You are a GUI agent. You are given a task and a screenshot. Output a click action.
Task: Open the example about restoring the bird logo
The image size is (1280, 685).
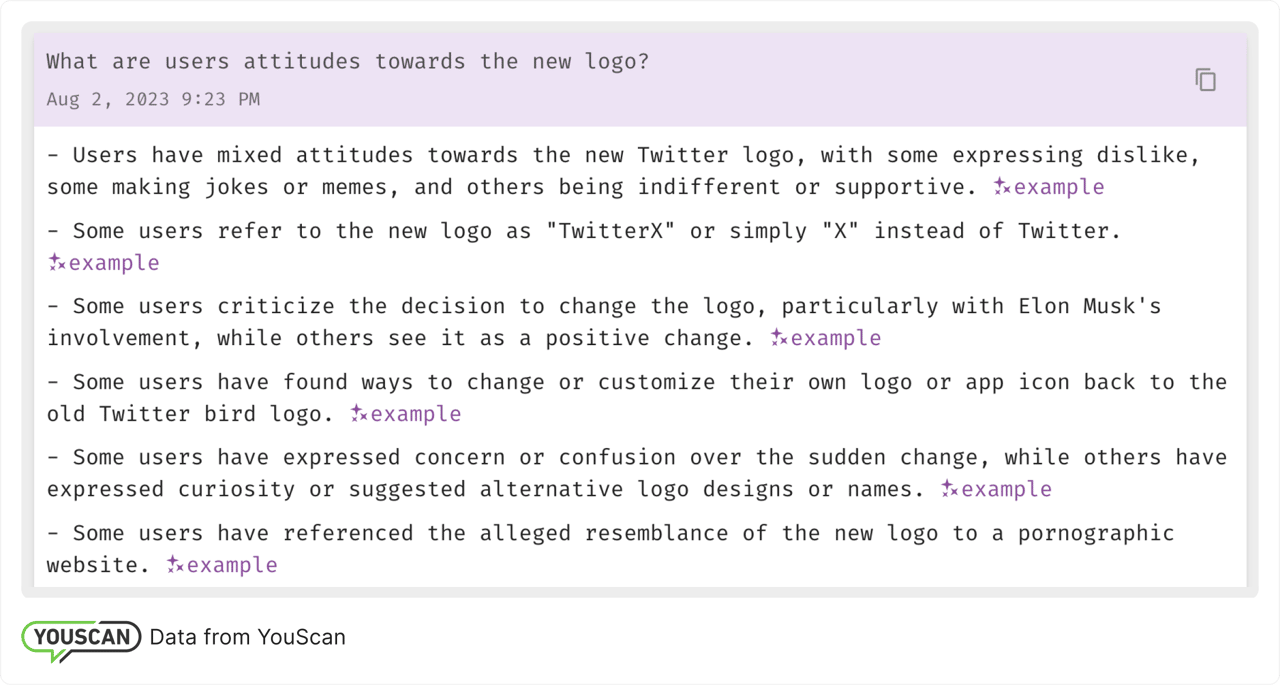[x=417, y=413]
